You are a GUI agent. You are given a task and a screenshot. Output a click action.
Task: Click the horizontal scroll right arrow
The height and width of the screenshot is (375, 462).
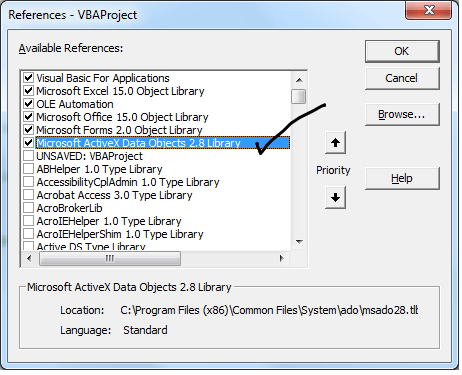coord(282,258)
